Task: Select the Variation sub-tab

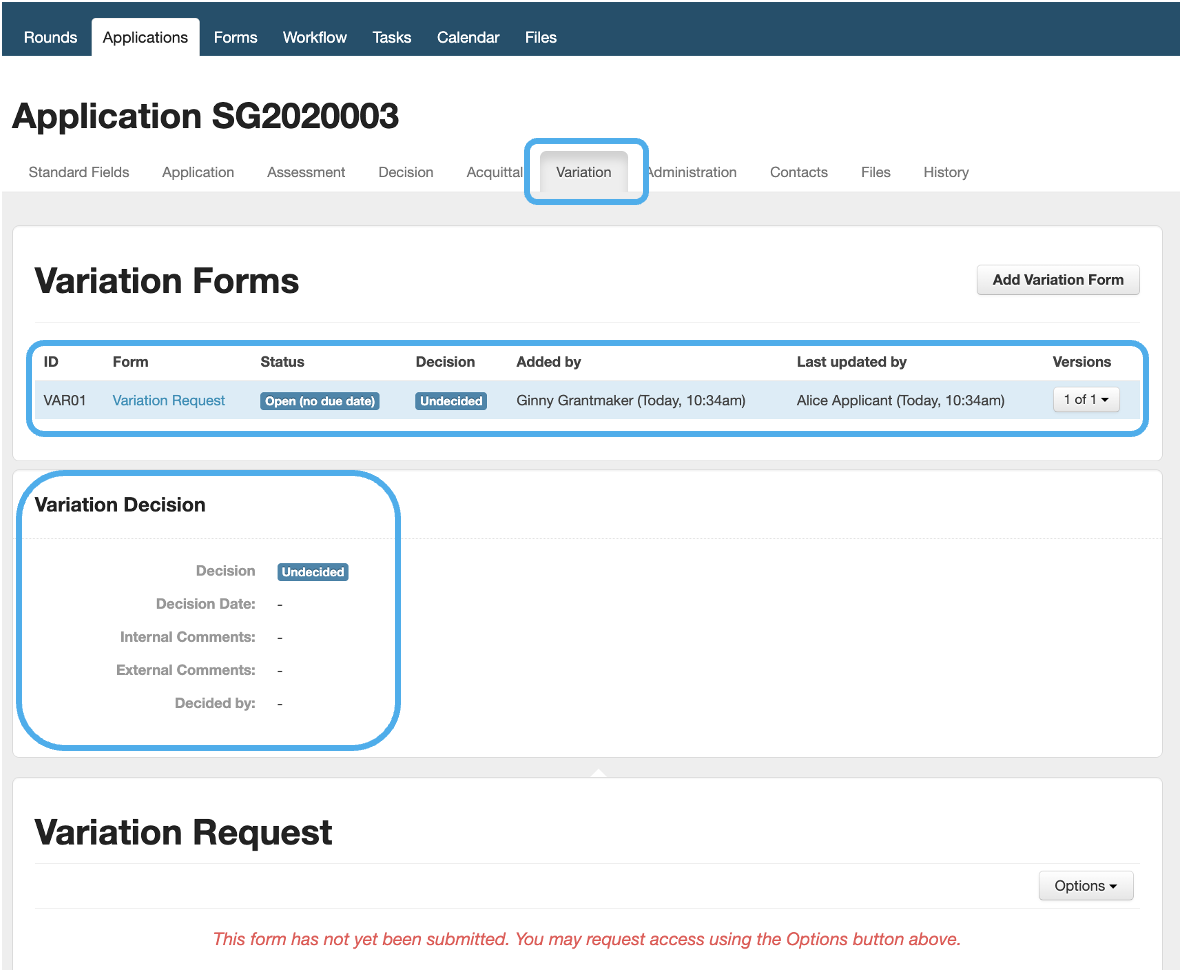Action: pos(583,172)
